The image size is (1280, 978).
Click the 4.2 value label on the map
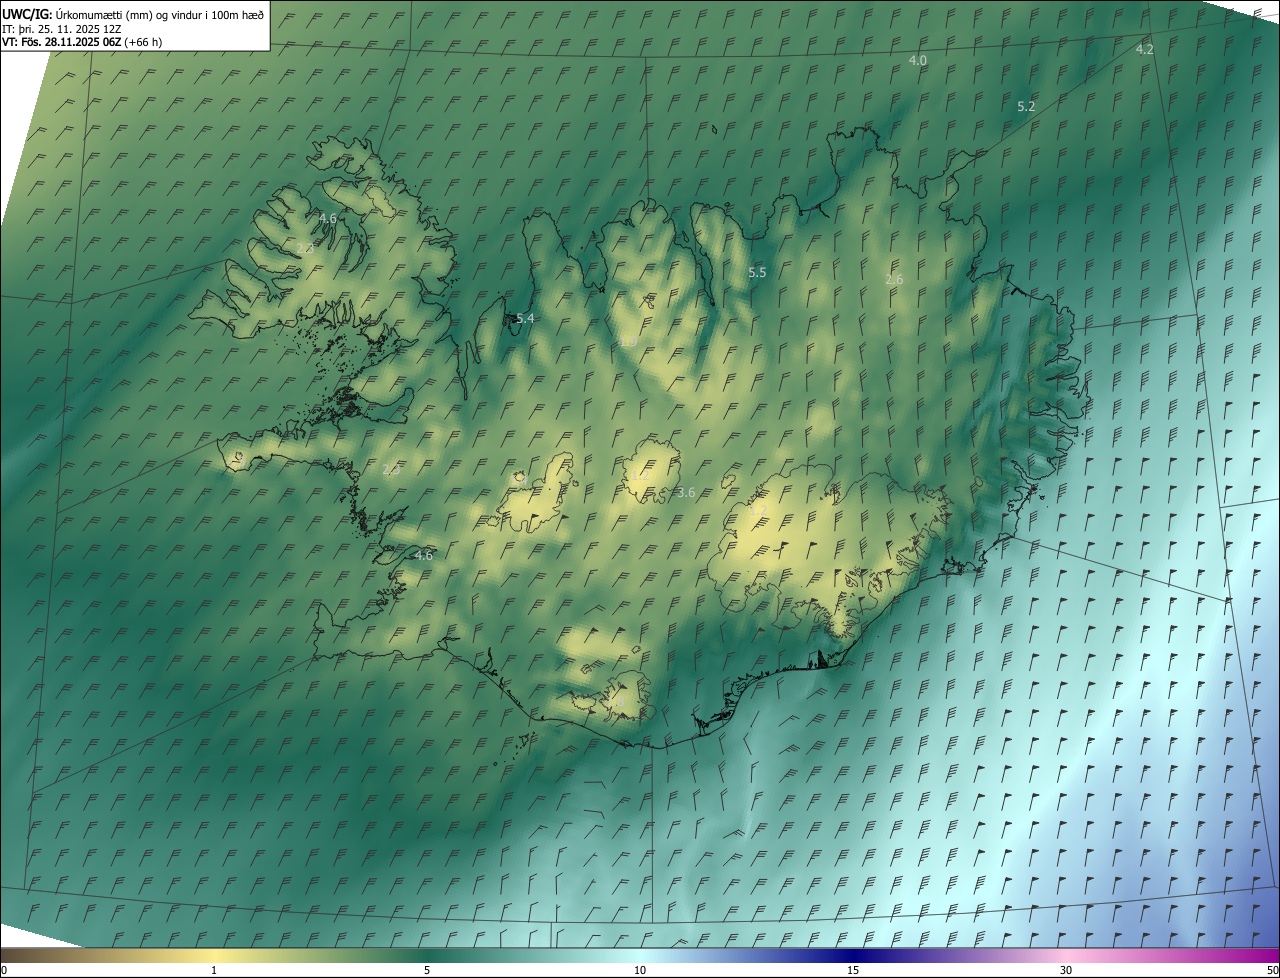tap(1144, 49)
